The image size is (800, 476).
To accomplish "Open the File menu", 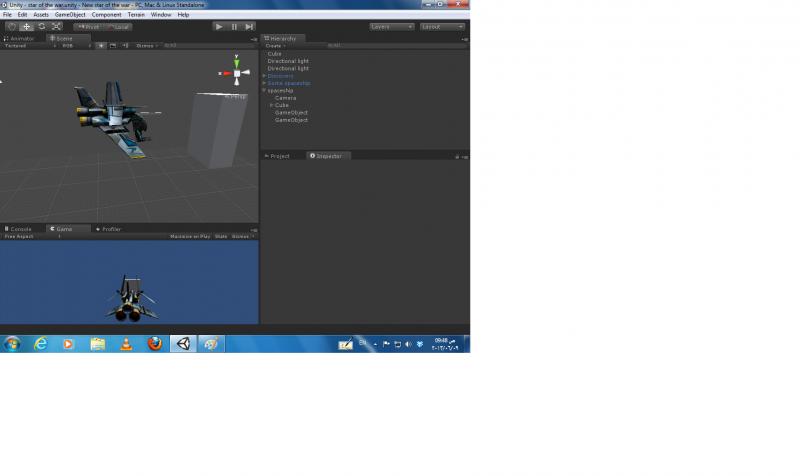I will point(7,15).
